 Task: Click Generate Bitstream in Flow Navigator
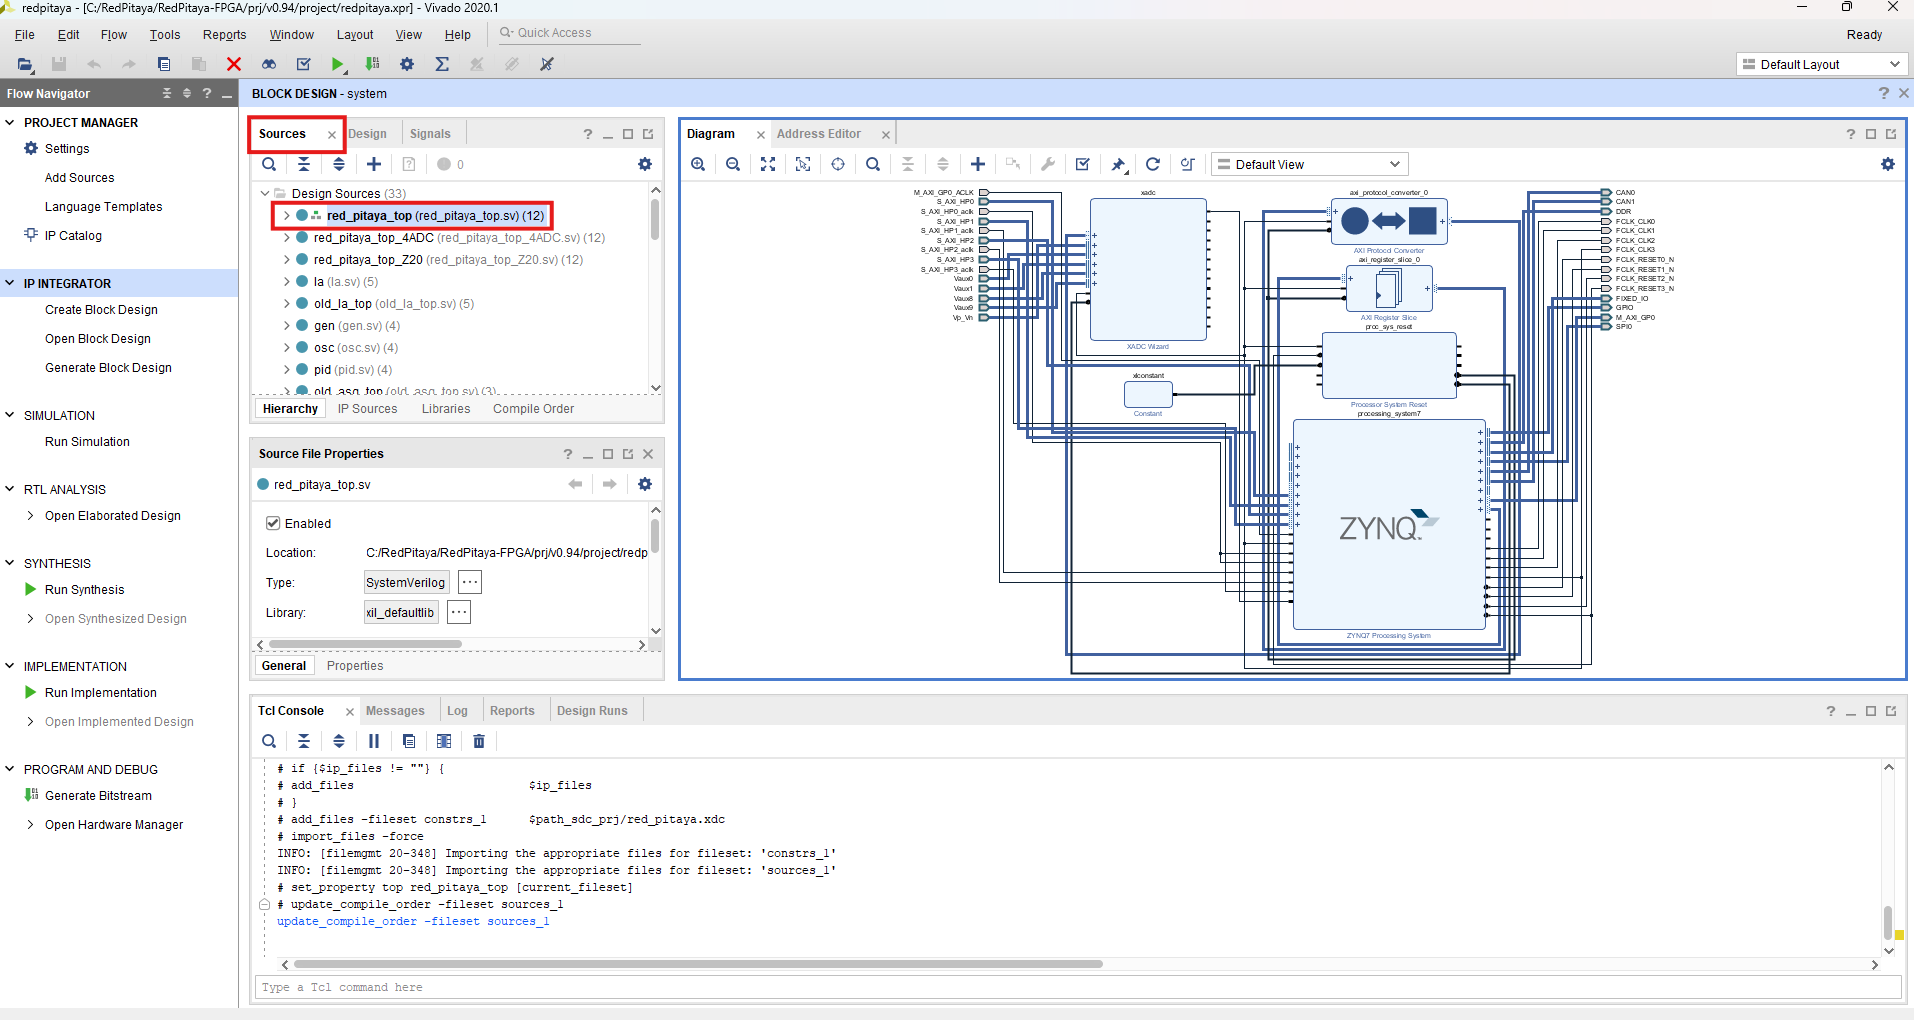tap(98, 796)
